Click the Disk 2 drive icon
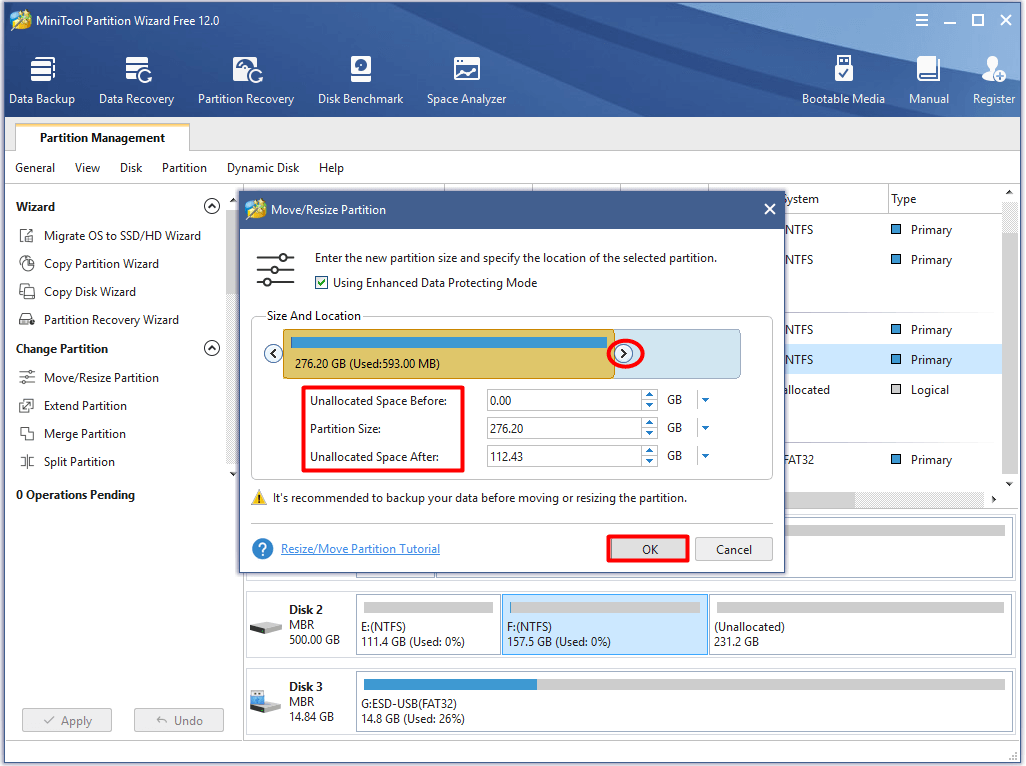1026x766 pixels. click(266, 627)
